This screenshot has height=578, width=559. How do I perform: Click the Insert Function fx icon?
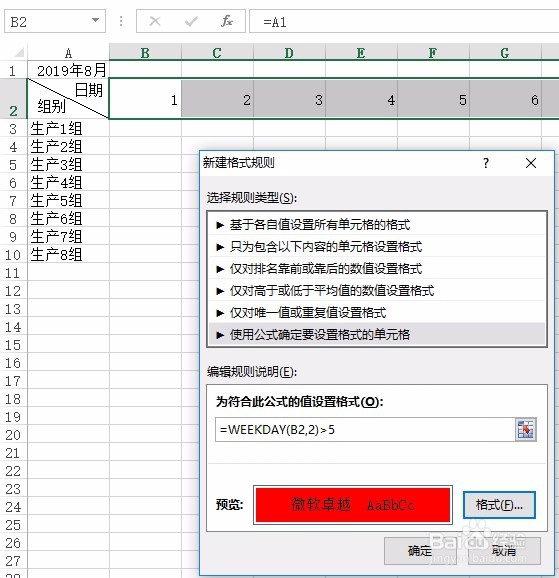226,21
